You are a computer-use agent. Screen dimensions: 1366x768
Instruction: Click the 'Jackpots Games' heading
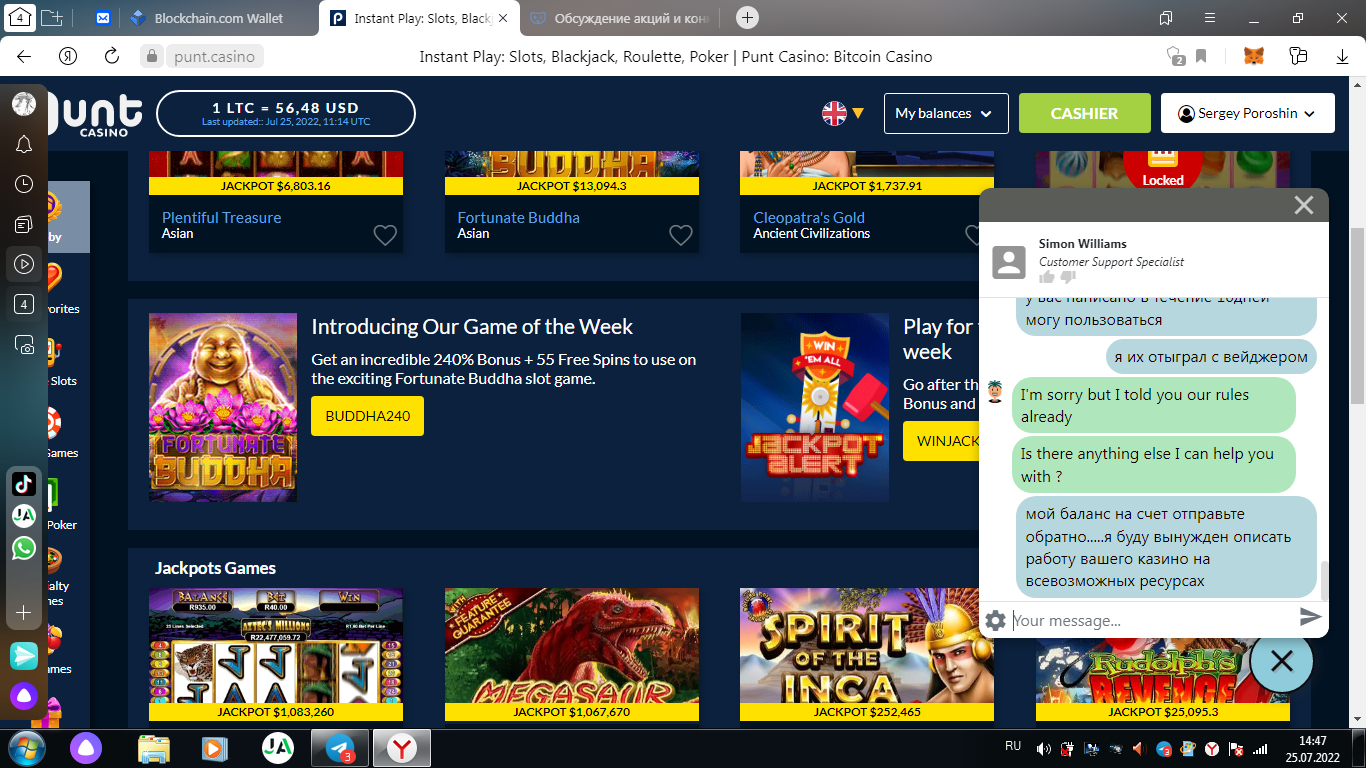(215, 568)
